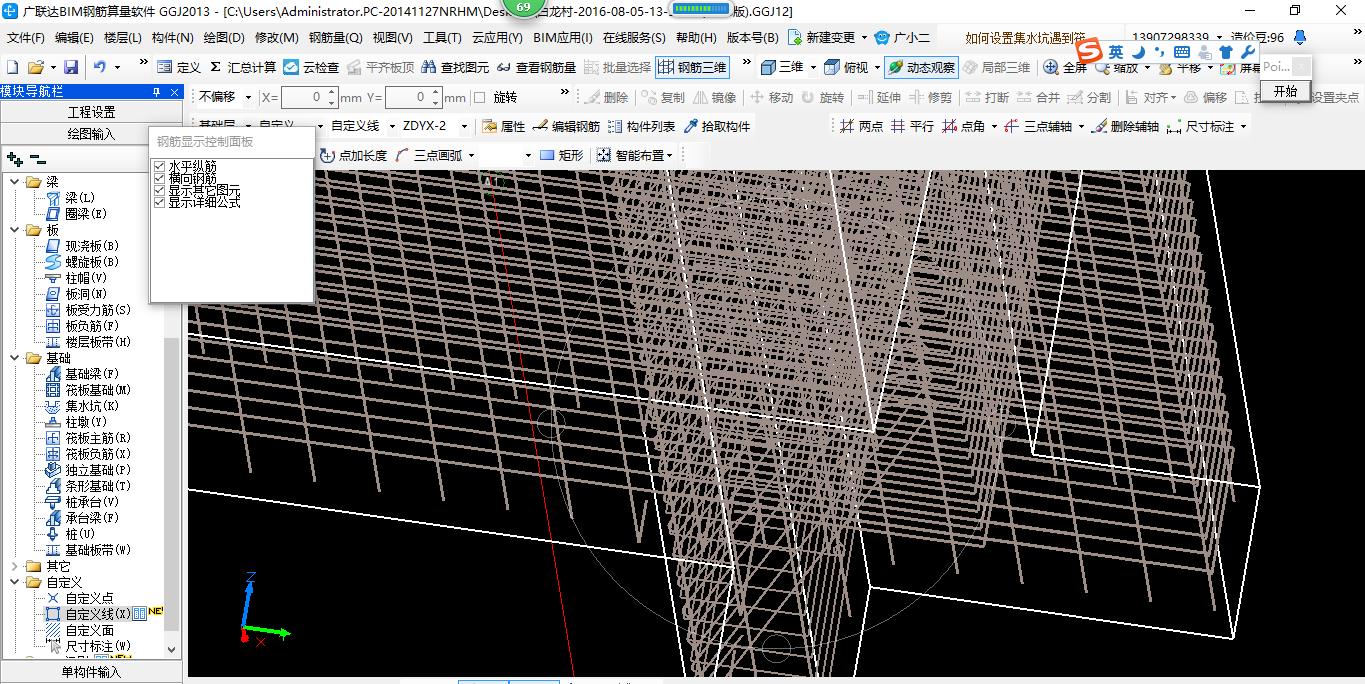Click 绘图输入 navigation button
Viewport: 1365px width, 684px height.
[x=91, y=133]
